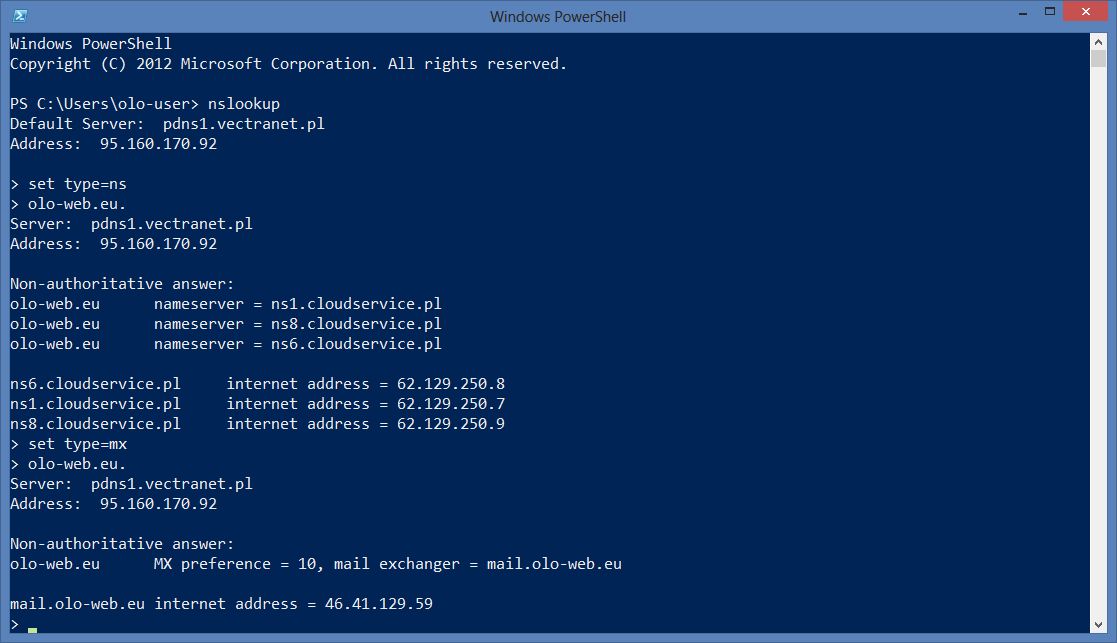Open the PowerShell system menu icon
The image size is (1117, 643).
coord(20,16)
